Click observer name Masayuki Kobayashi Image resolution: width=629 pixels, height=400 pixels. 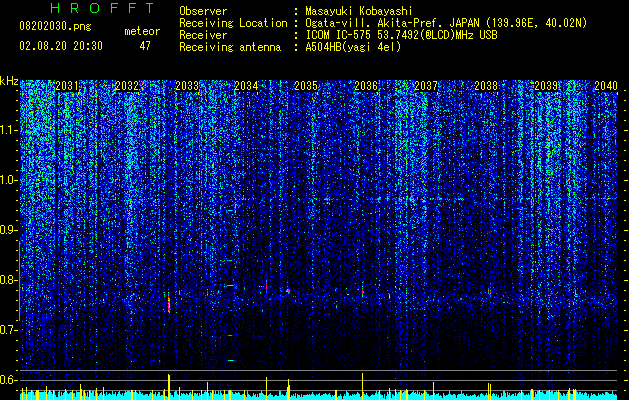tap(359, 11)
